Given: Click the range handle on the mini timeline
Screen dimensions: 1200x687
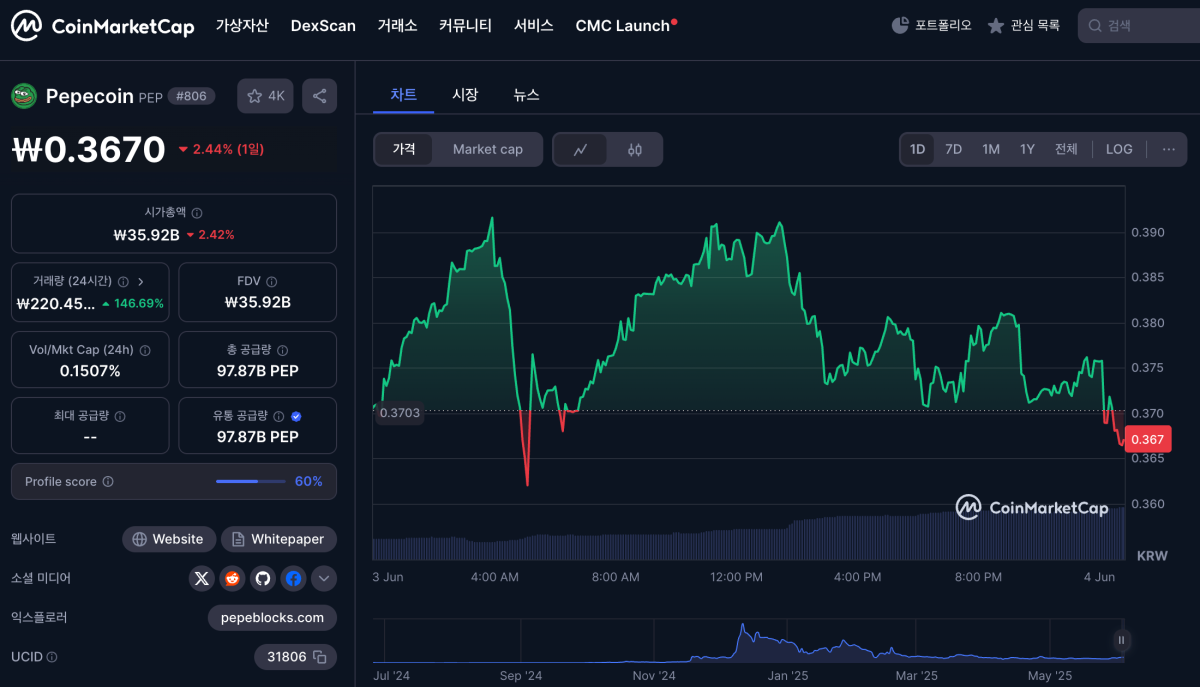Looking at the screenshot, I should click(x=1122, y=640).
